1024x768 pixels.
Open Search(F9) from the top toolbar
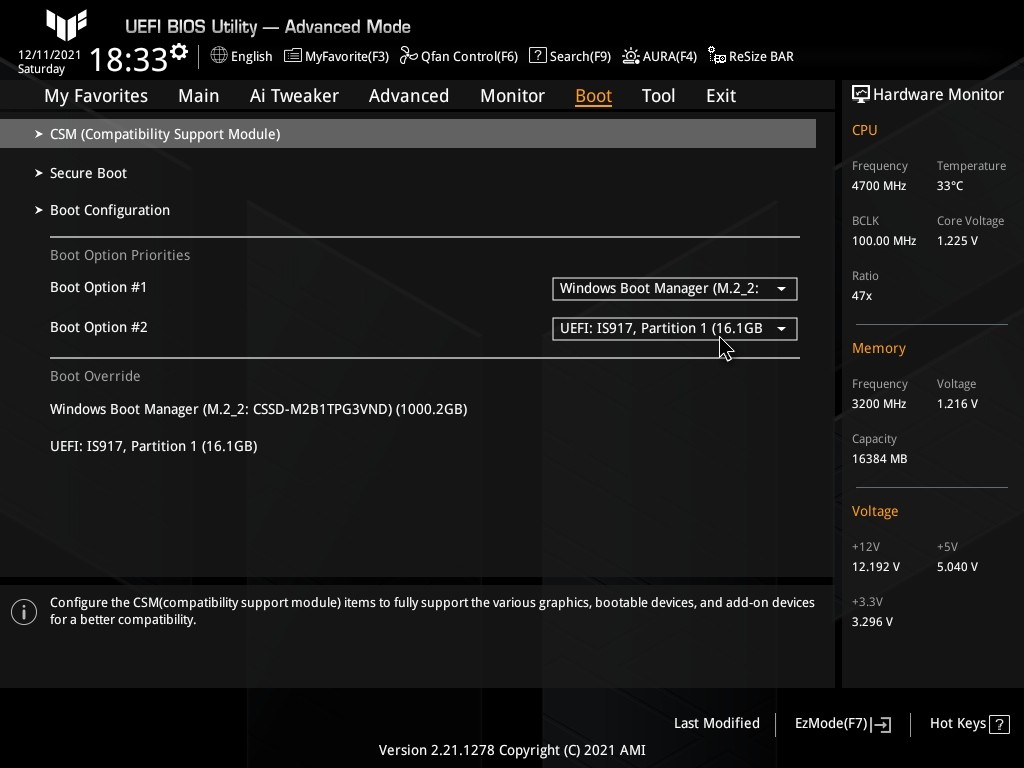tap(569, 56)
